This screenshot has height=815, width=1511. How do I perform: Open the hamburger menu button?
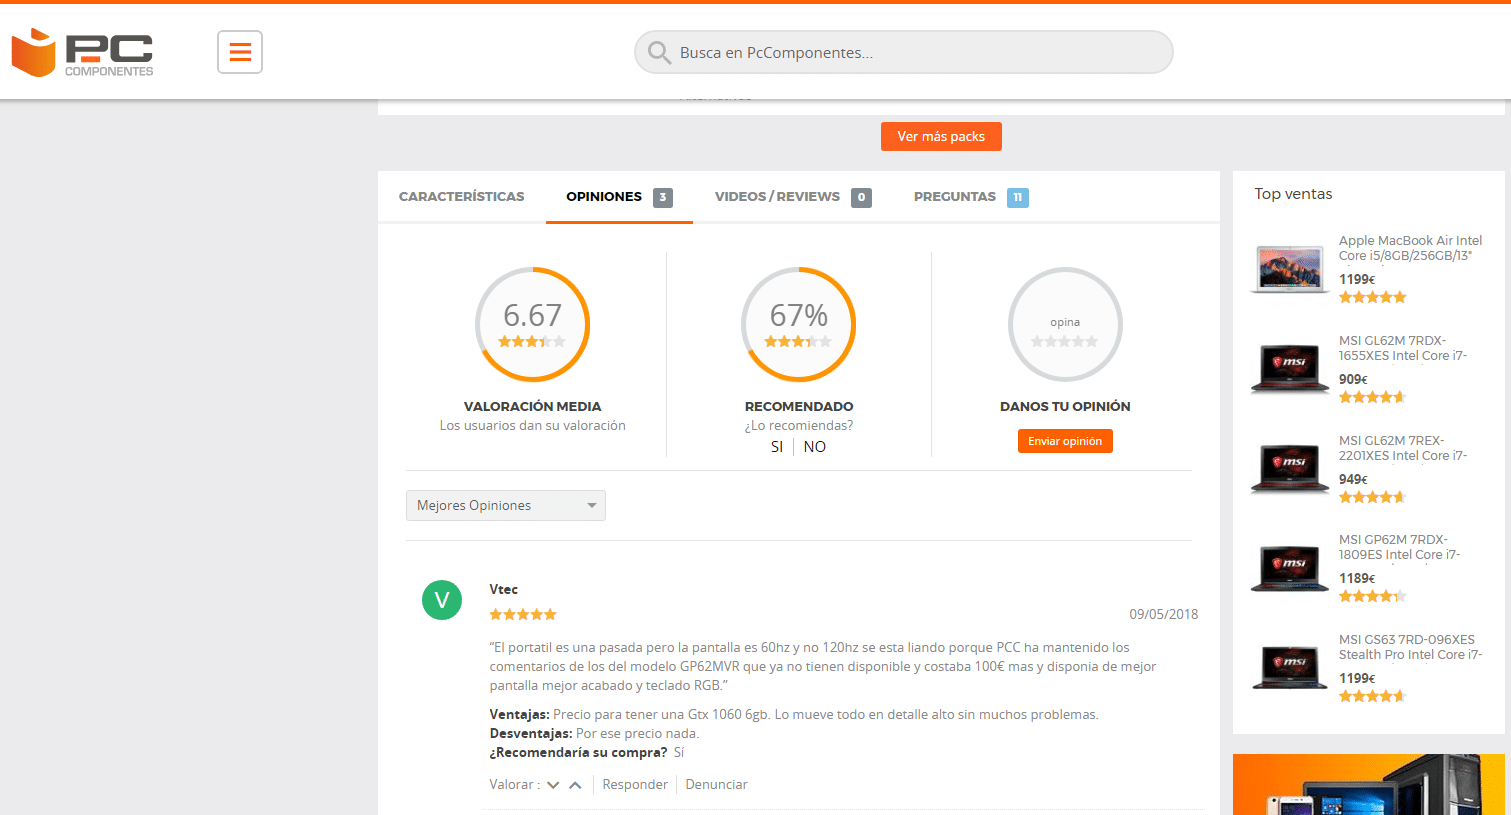pyautogui.click(x=240, y=52)
